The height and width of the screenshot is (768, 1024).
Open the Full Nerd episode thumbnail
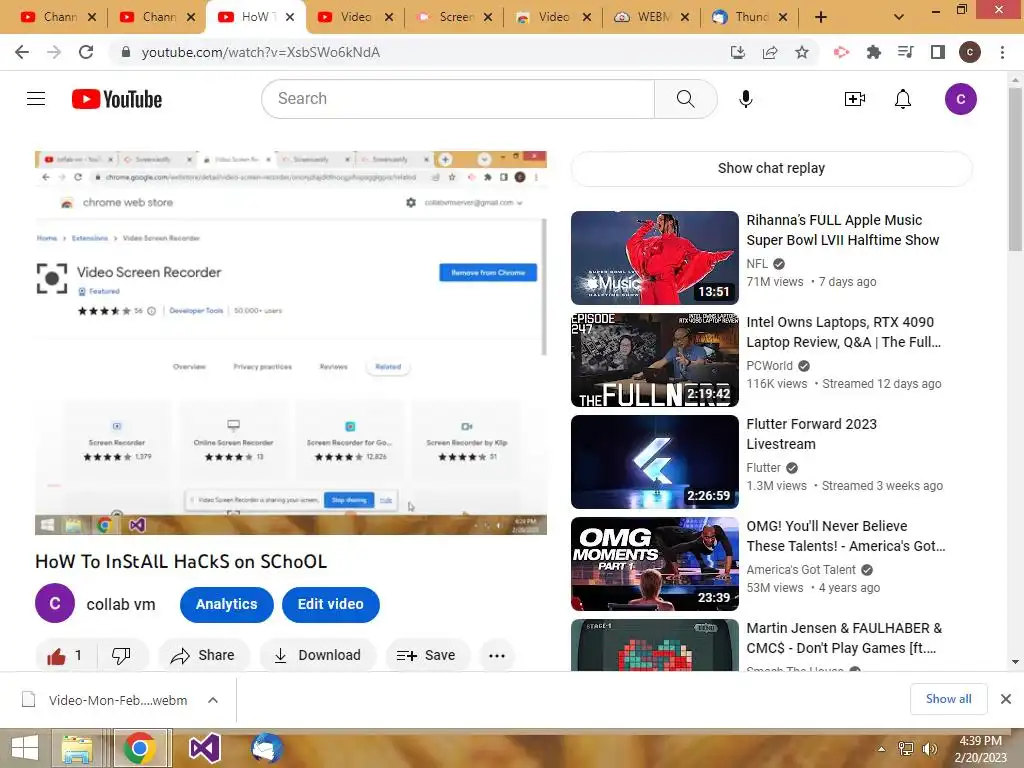(654, 360)
